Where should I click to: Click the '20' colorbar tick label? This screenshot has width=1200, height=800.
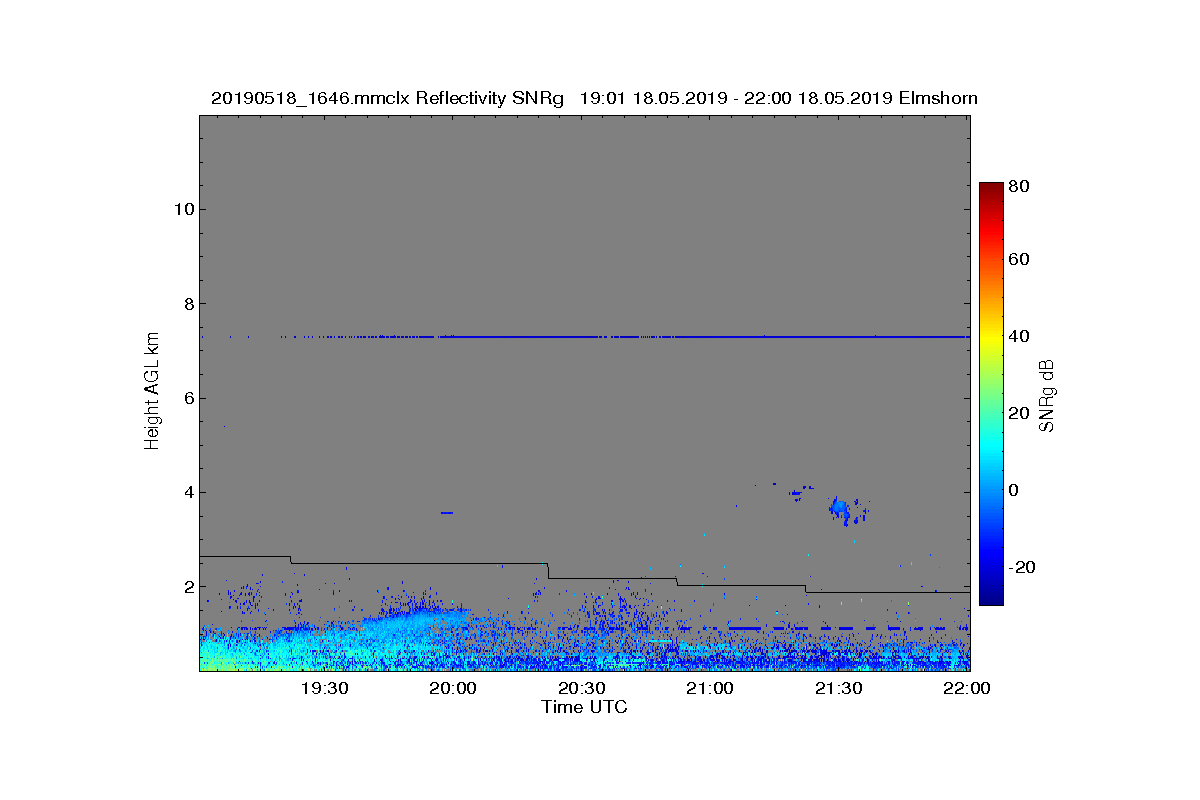[x=1021, y=414]
